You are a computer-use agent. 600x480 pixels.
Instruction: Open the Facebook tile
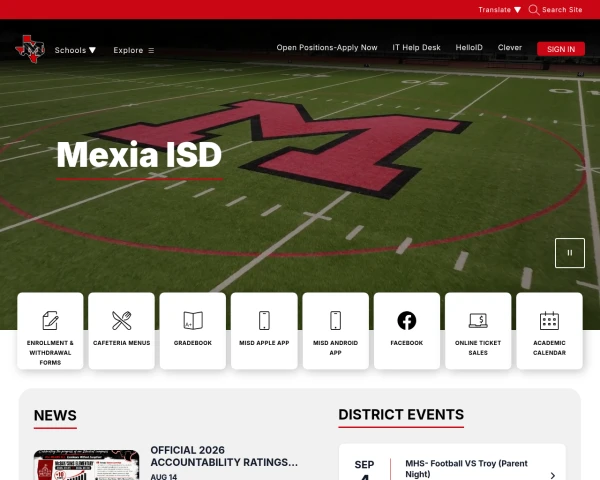pyautogui.click(x=407, y=331)
